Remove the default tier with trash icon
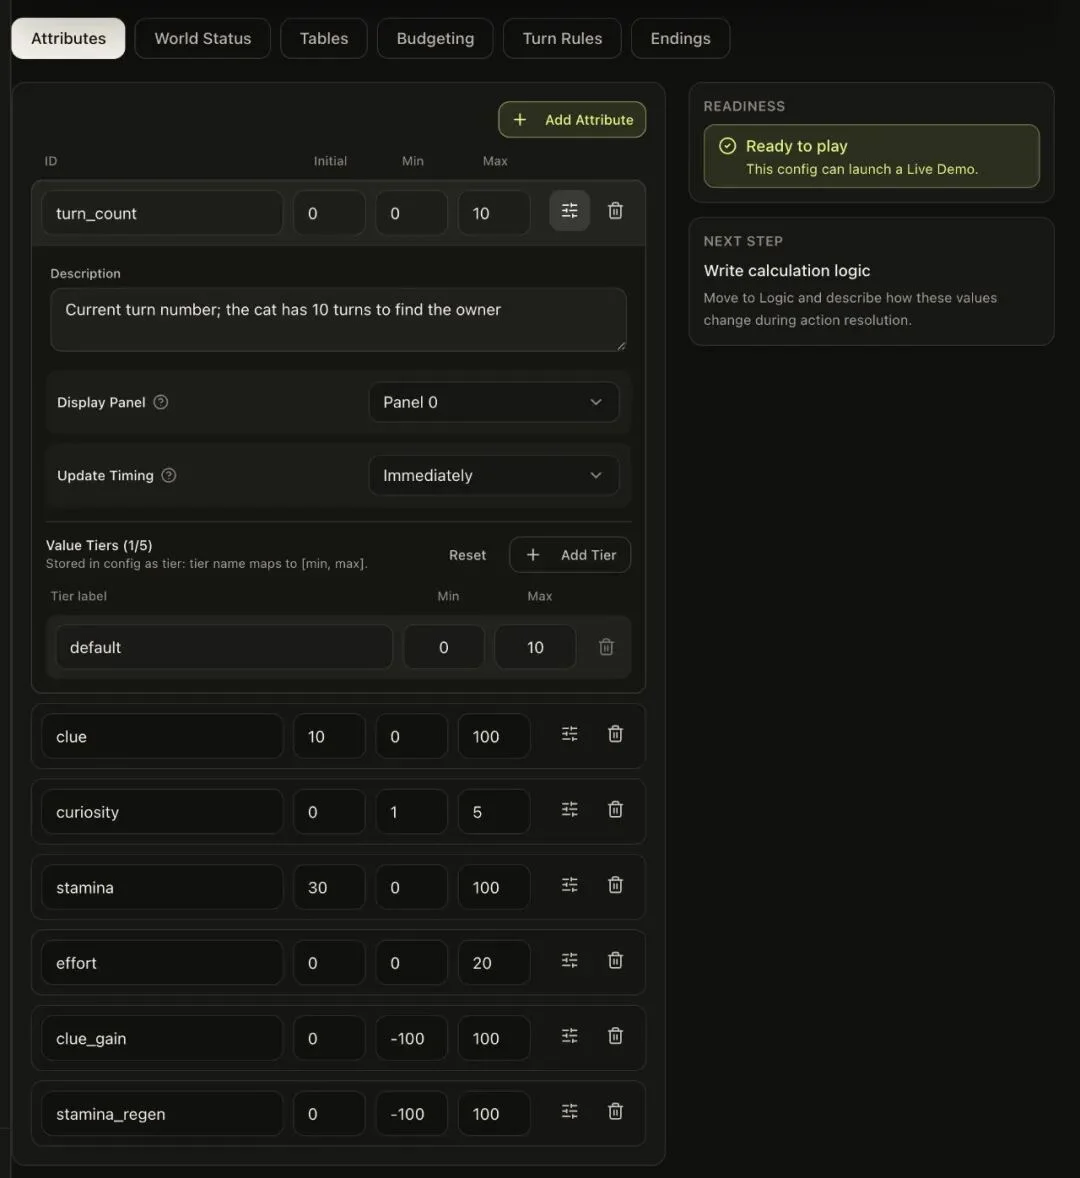This screenshot has width=1080, height=1178. 606,647
